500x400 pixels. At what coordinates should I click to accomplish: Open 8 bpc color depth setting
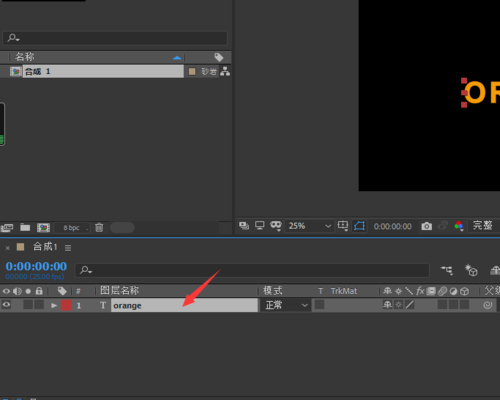71,228
